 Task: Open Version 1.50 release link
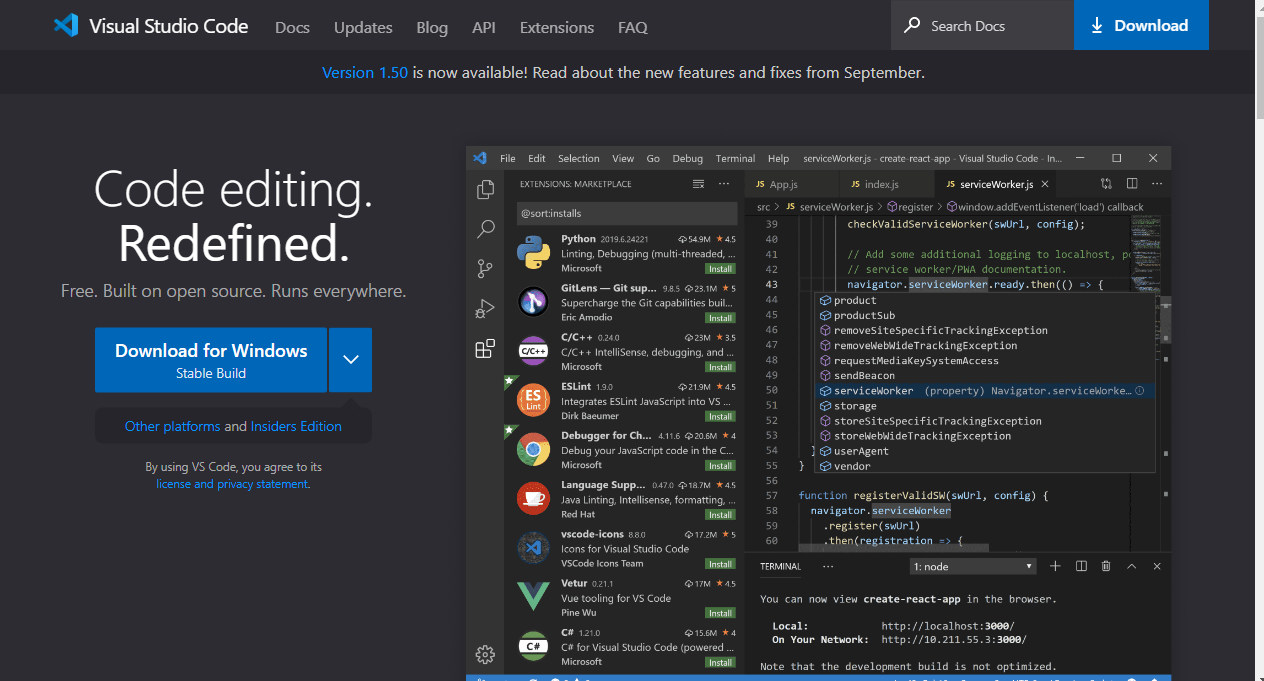point(365,72)
